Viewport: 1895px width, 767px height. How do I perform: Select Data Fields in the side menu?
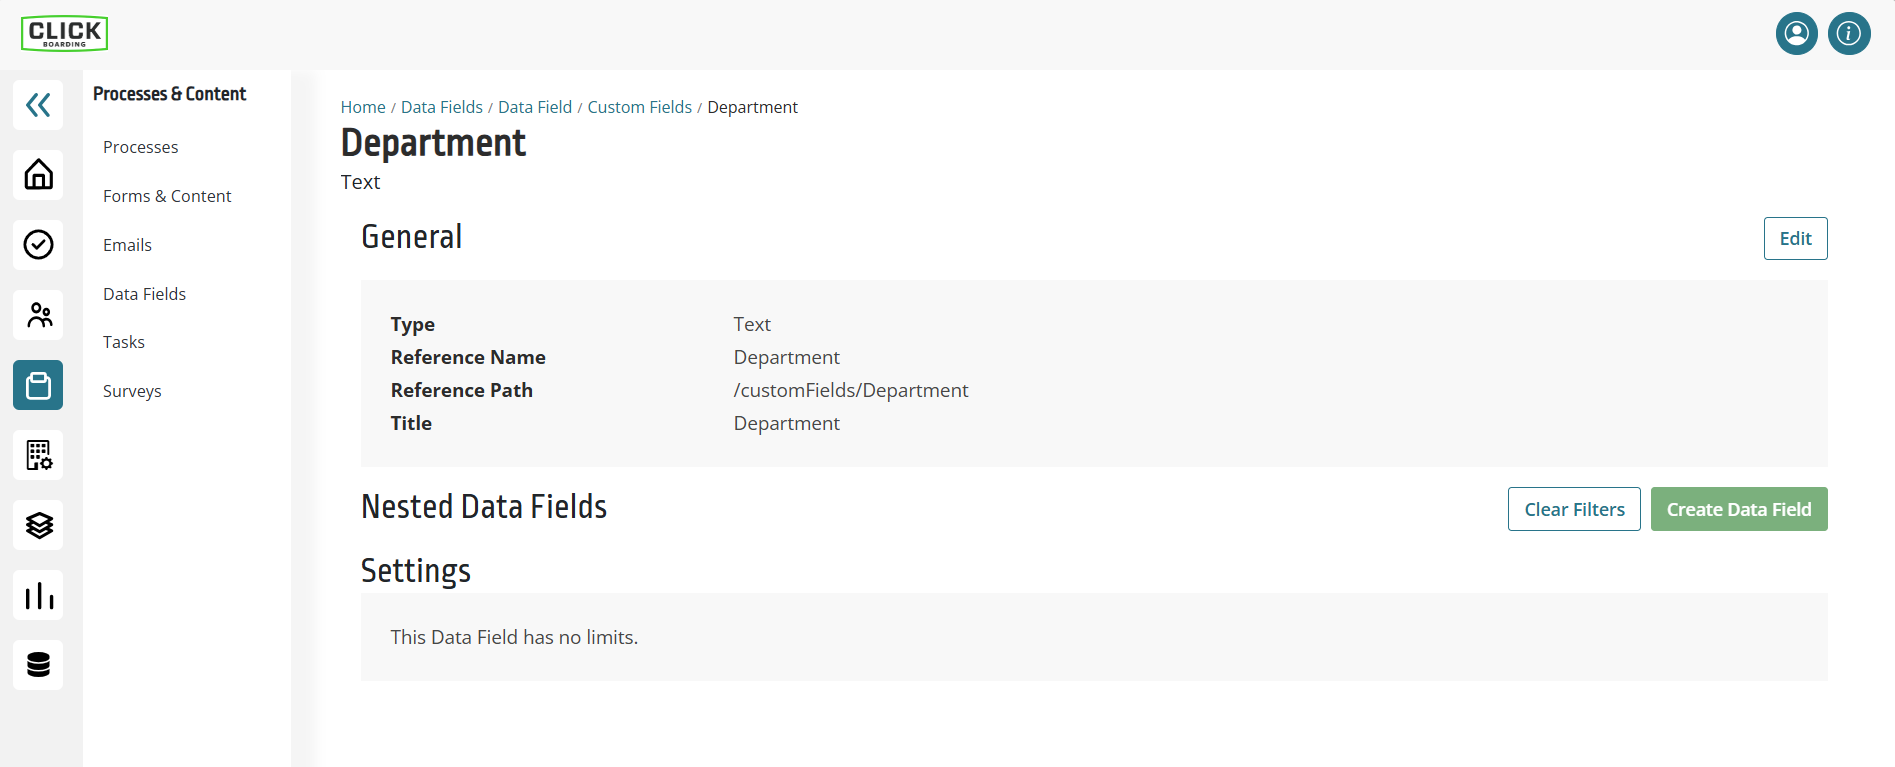pyautogui.click(x=144, y=294)
